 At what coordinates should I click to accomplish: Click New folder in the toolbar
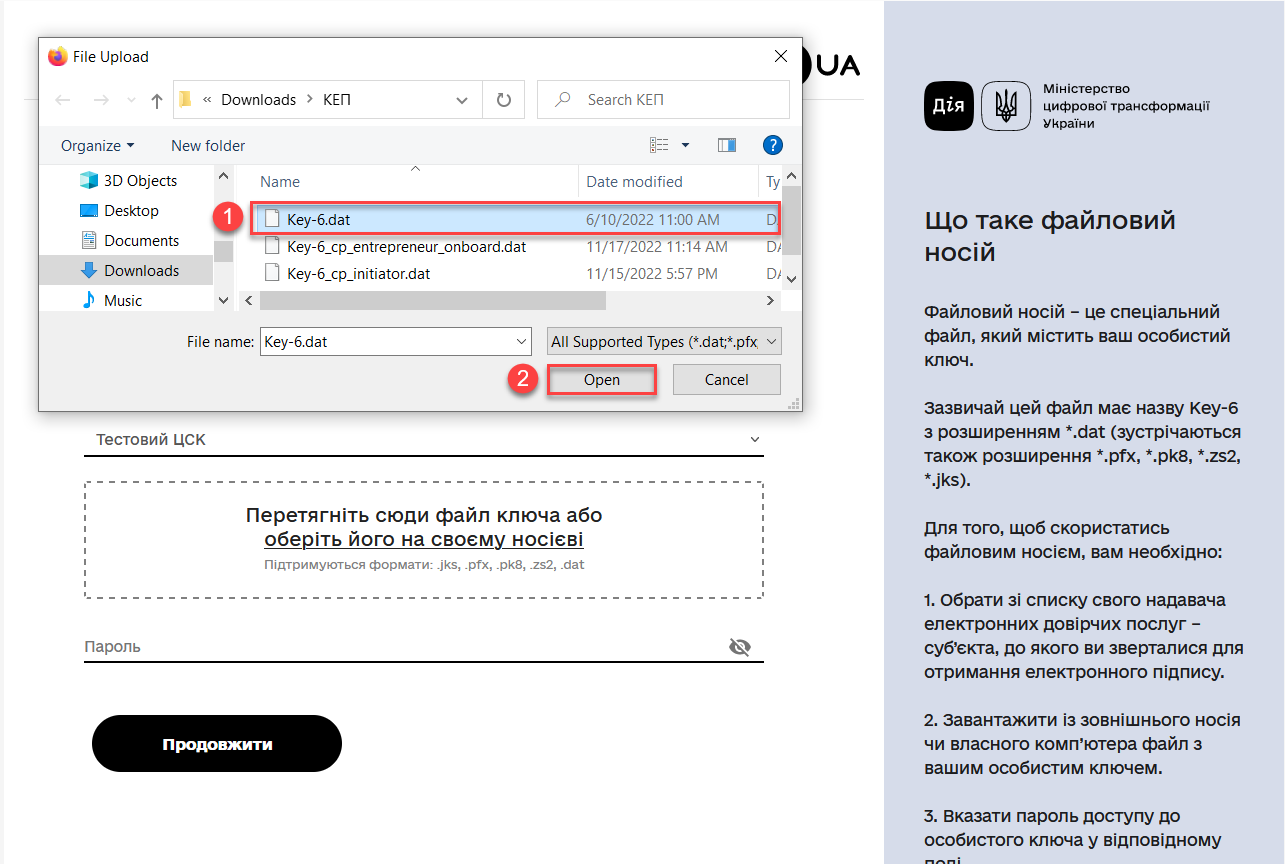pos(208,145)
